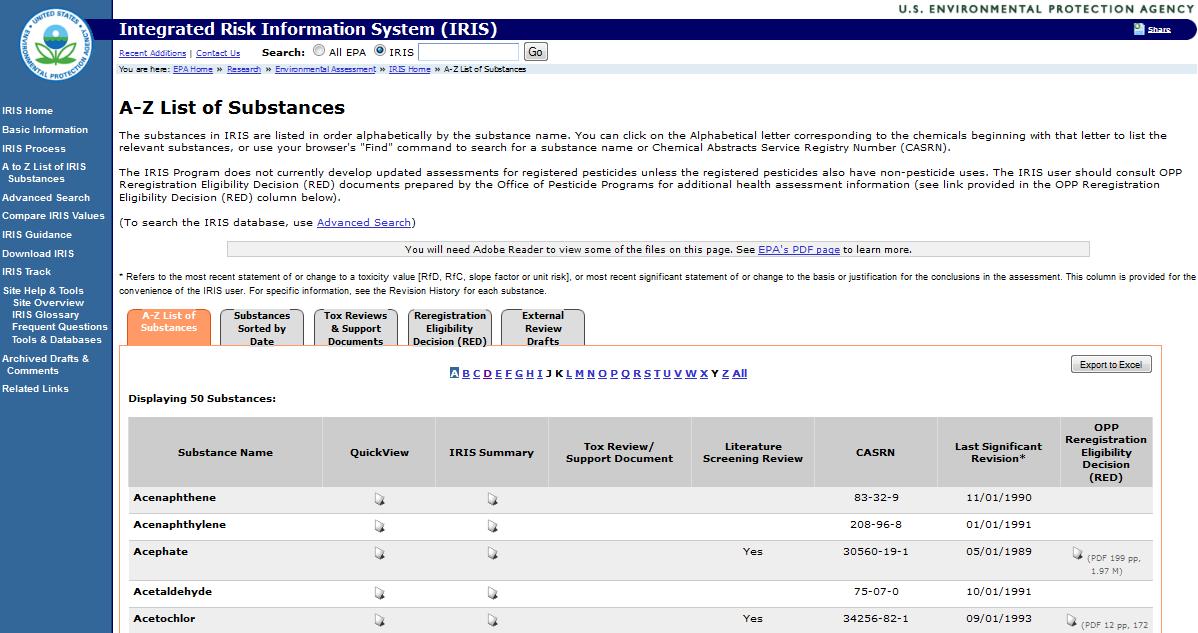
Task: Open QuickView icon for Acetochlor
Action: [379, 620]
